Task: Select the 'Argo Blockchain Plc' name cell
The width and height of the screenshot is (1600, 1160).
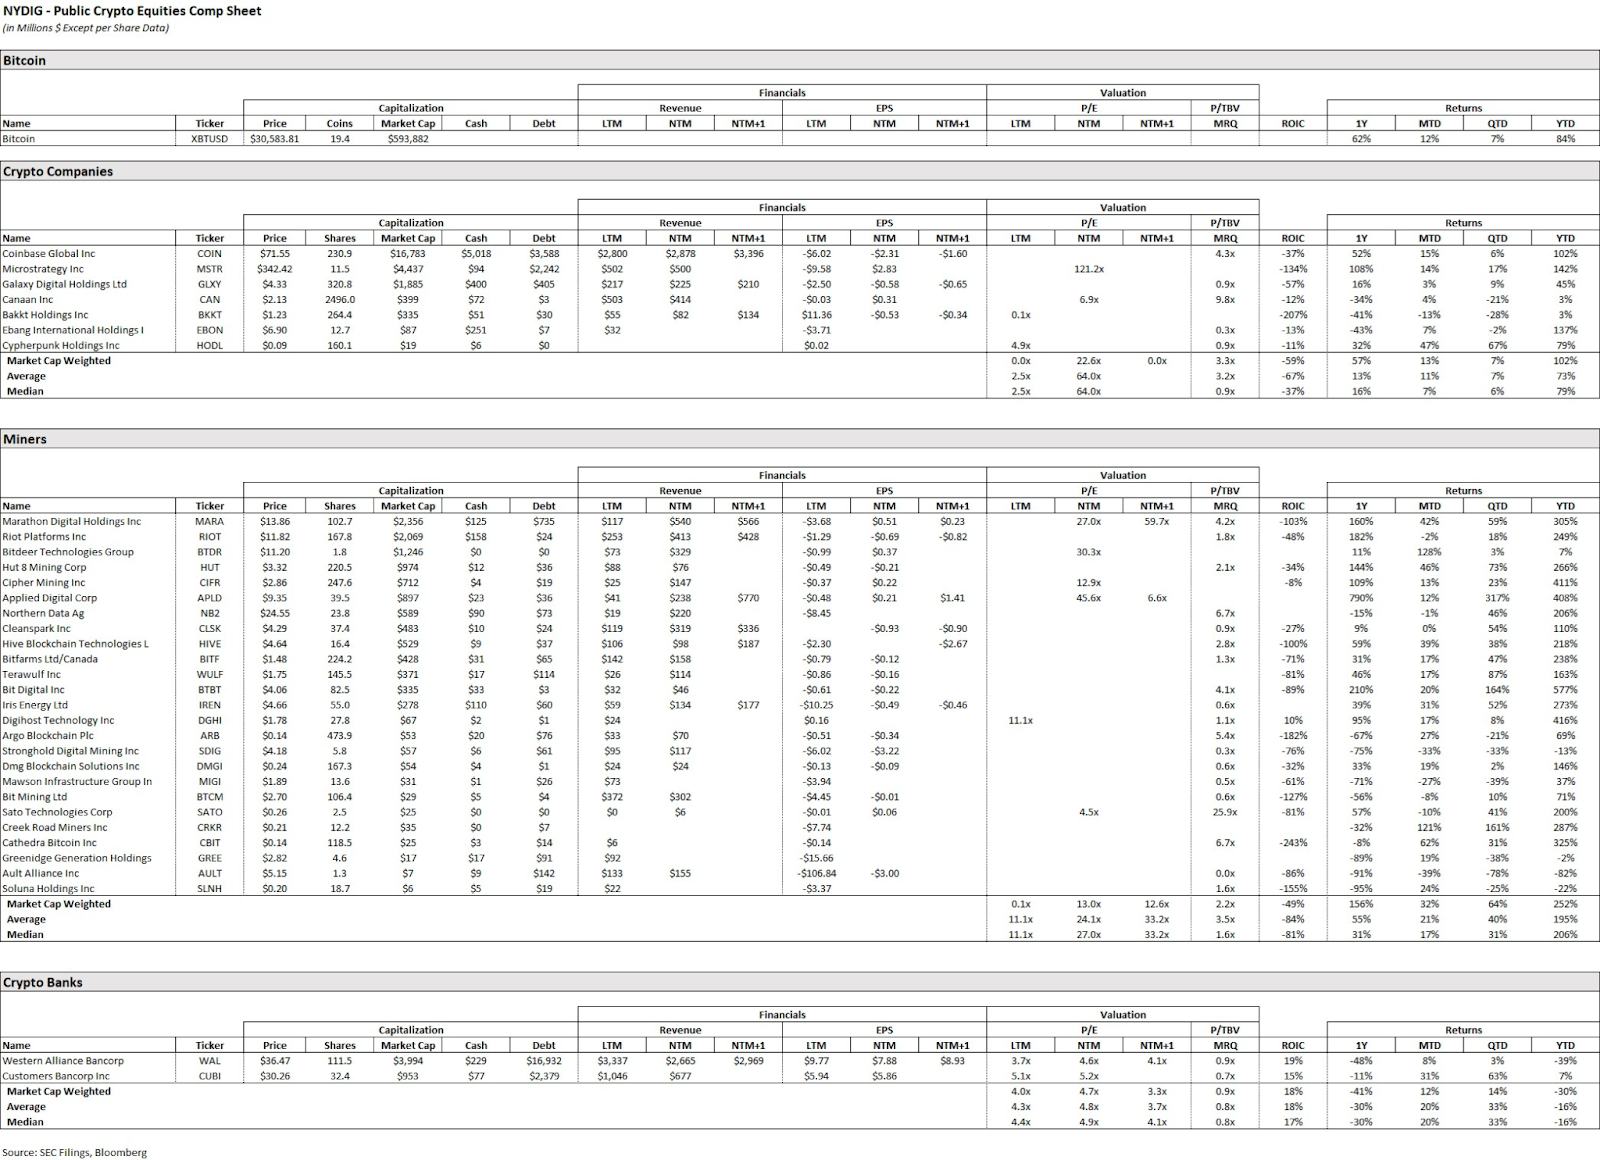Action: click(49, 736)
